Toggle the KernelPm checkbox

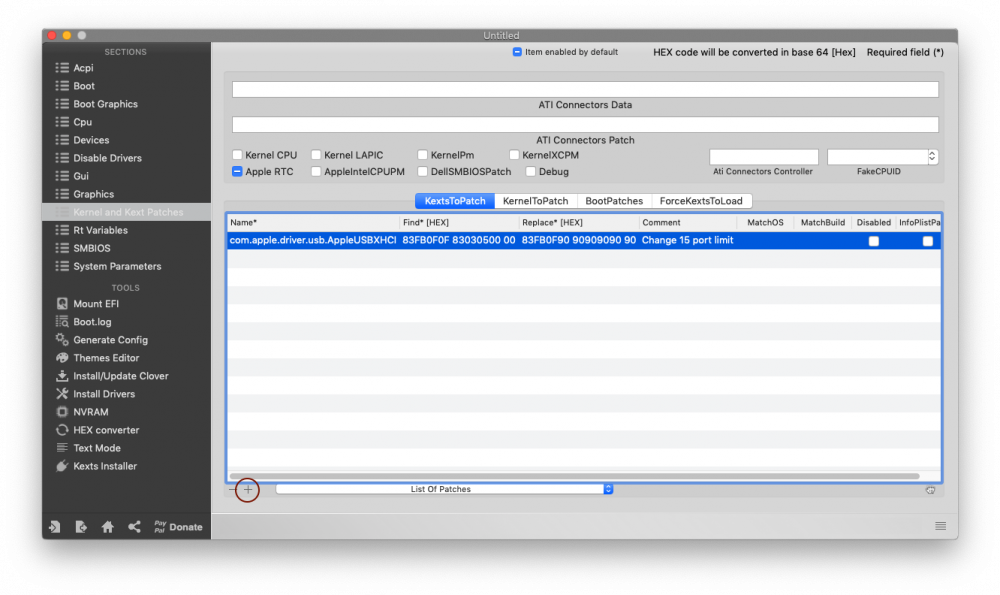click(x=422, y=155)
